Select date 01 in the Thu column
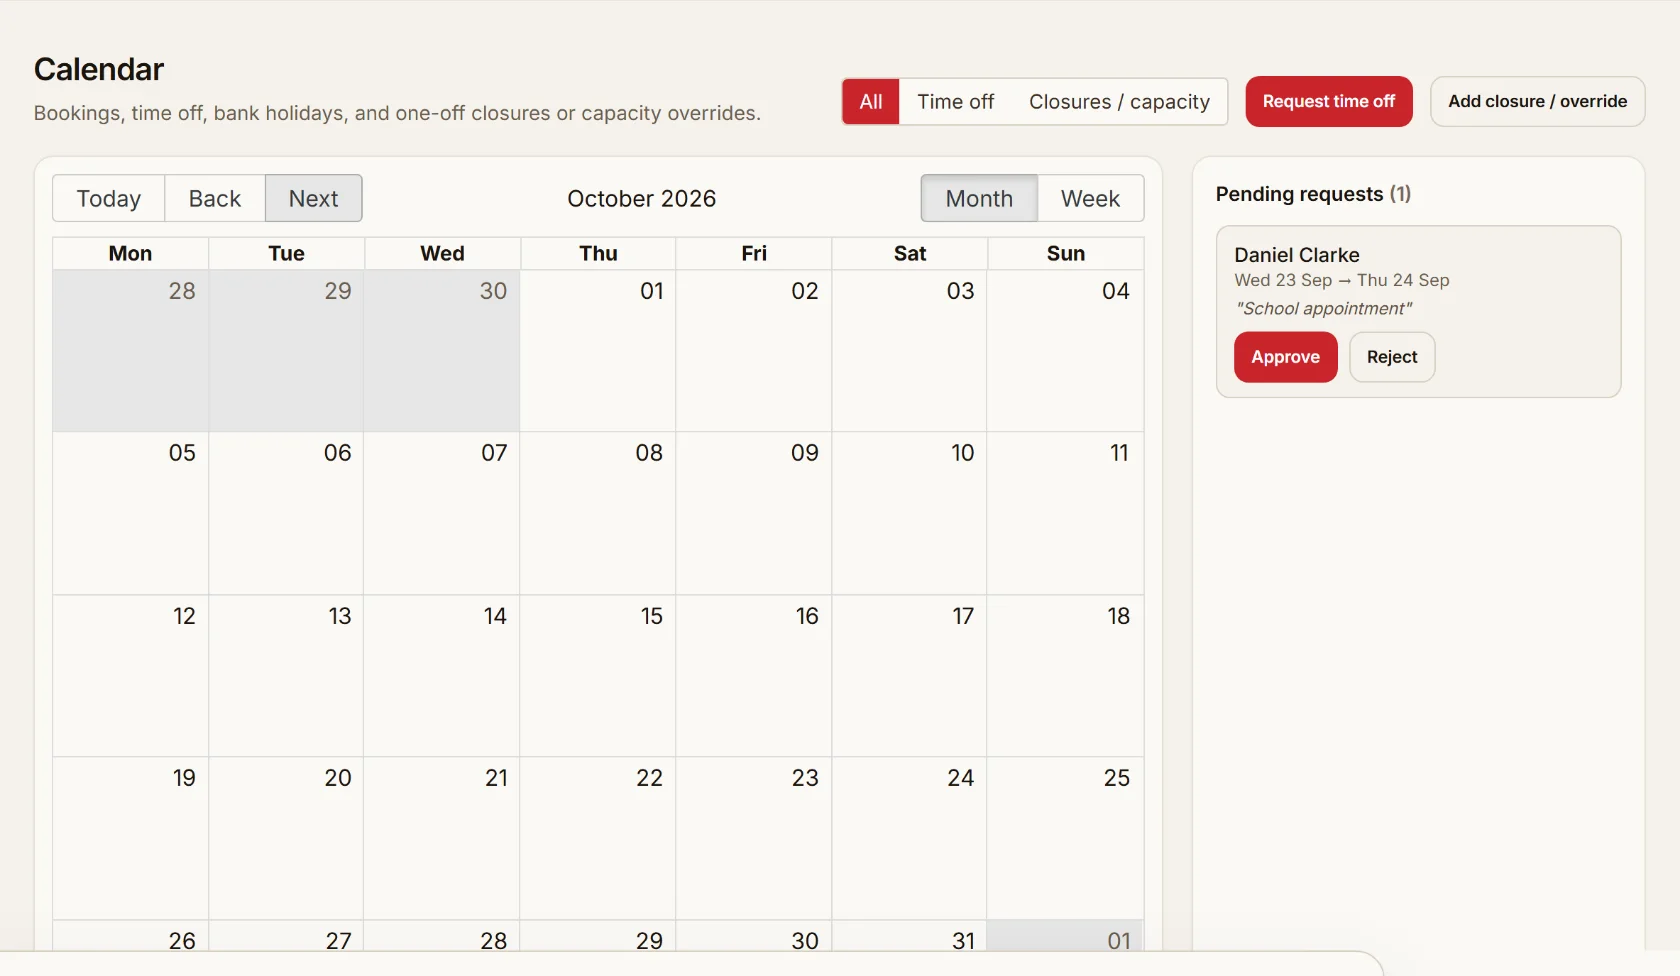This screenshot has width=1680, height=976. [652, 291]
